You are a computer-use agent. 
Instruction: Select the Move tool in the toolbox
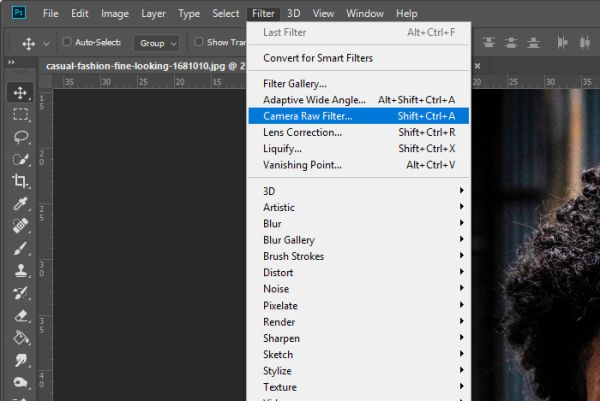pyautogui.click(x=20, y=93)
